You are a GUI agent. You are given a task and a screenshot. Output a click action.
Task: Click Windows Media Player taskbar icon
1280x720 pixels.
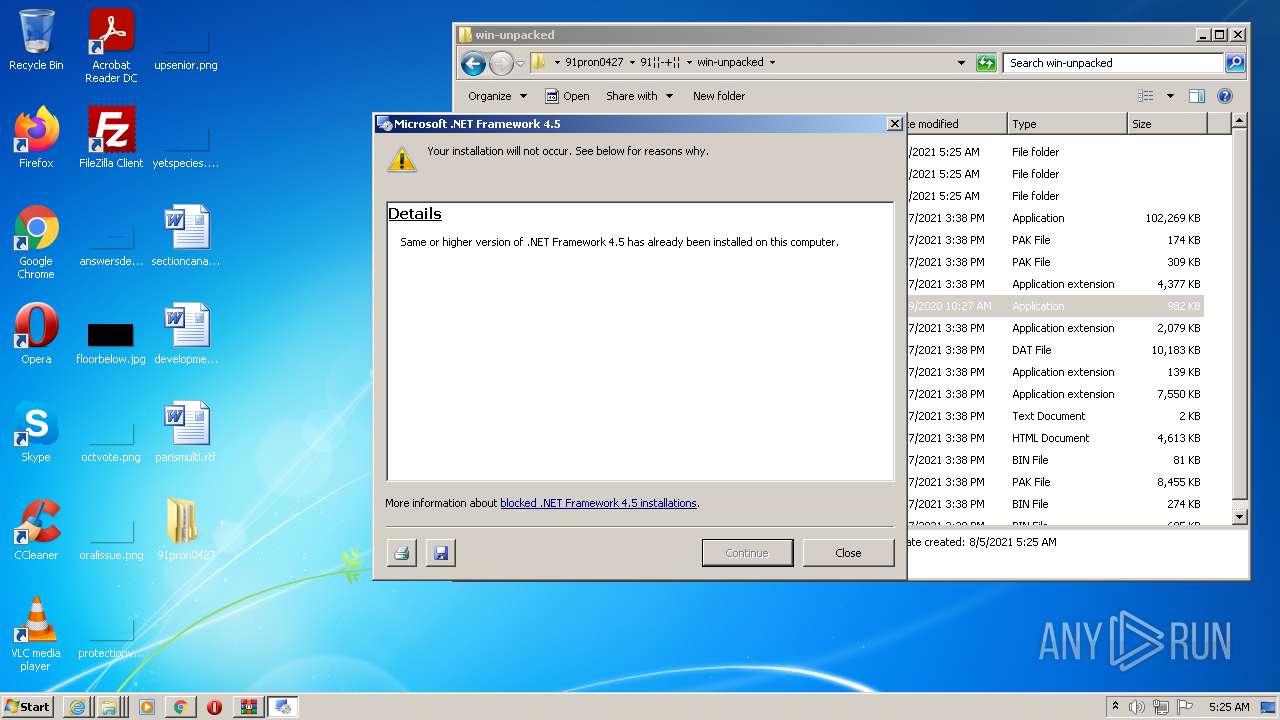[x=147, y=707]
